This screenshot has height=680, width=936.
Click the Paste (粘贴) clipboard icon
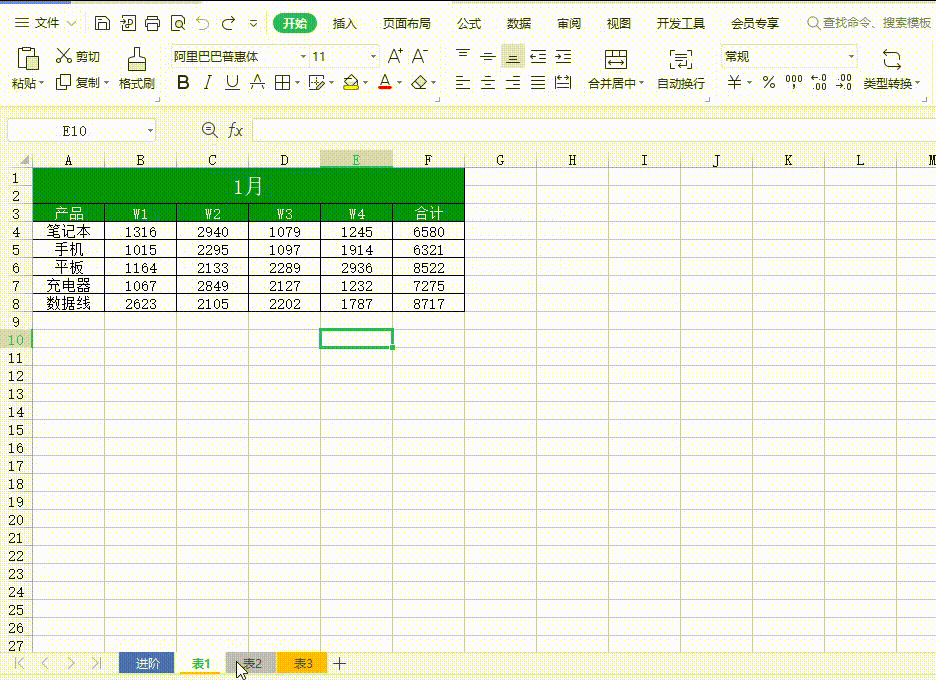[27, 59]
